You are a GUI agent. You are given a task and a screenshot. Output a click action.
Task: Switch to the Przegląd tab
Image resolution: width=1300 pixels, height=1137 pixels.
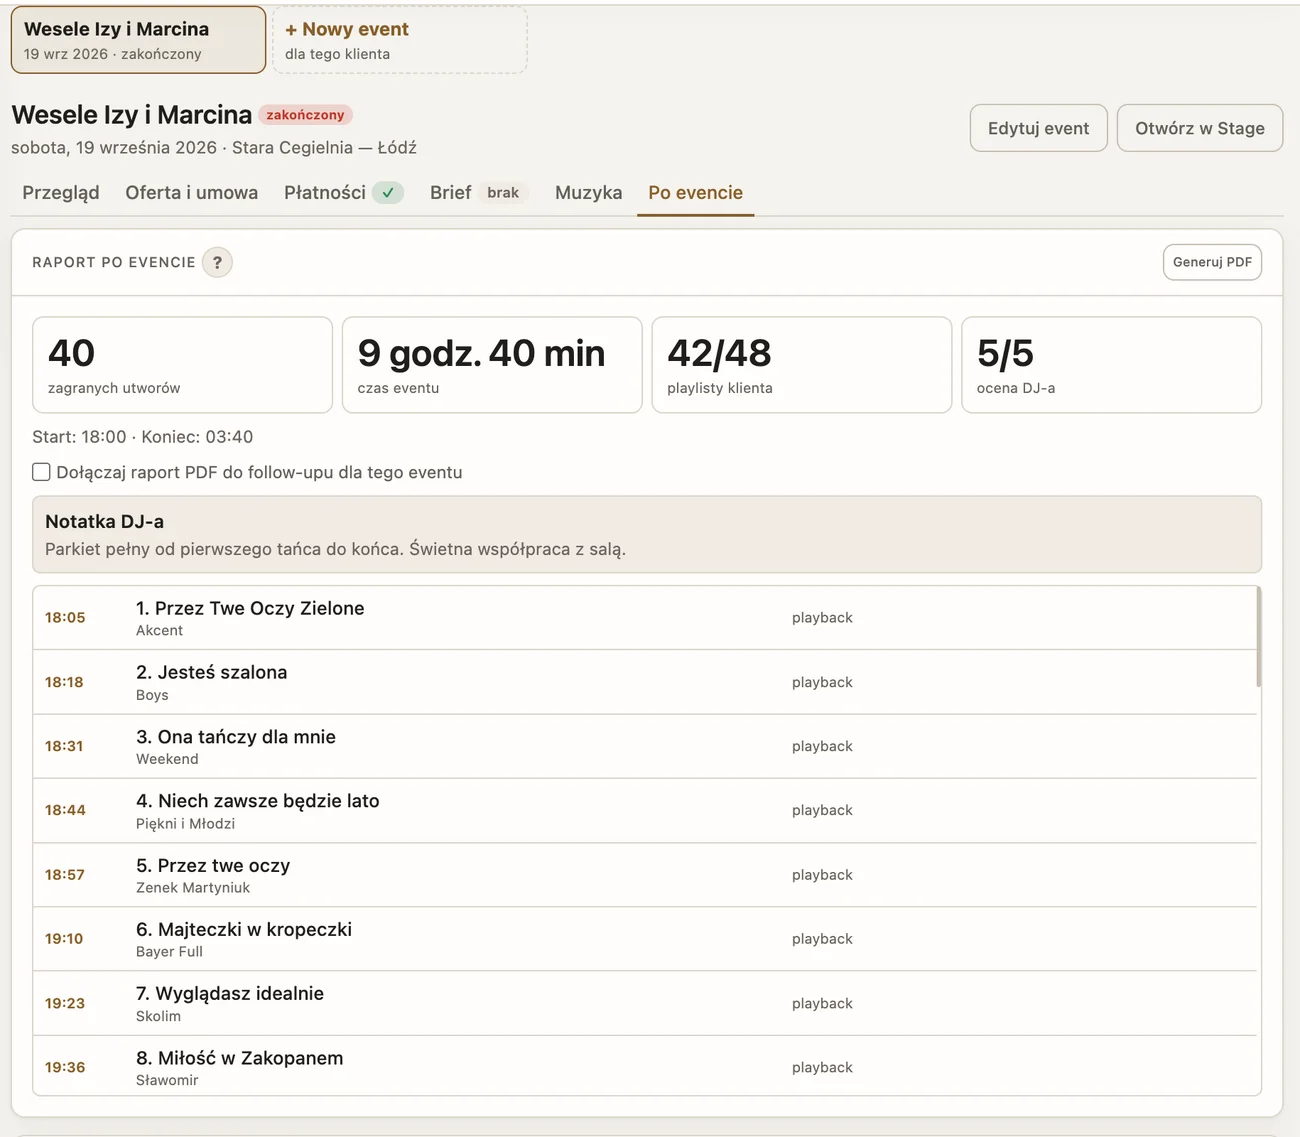[x=61, y=193]
